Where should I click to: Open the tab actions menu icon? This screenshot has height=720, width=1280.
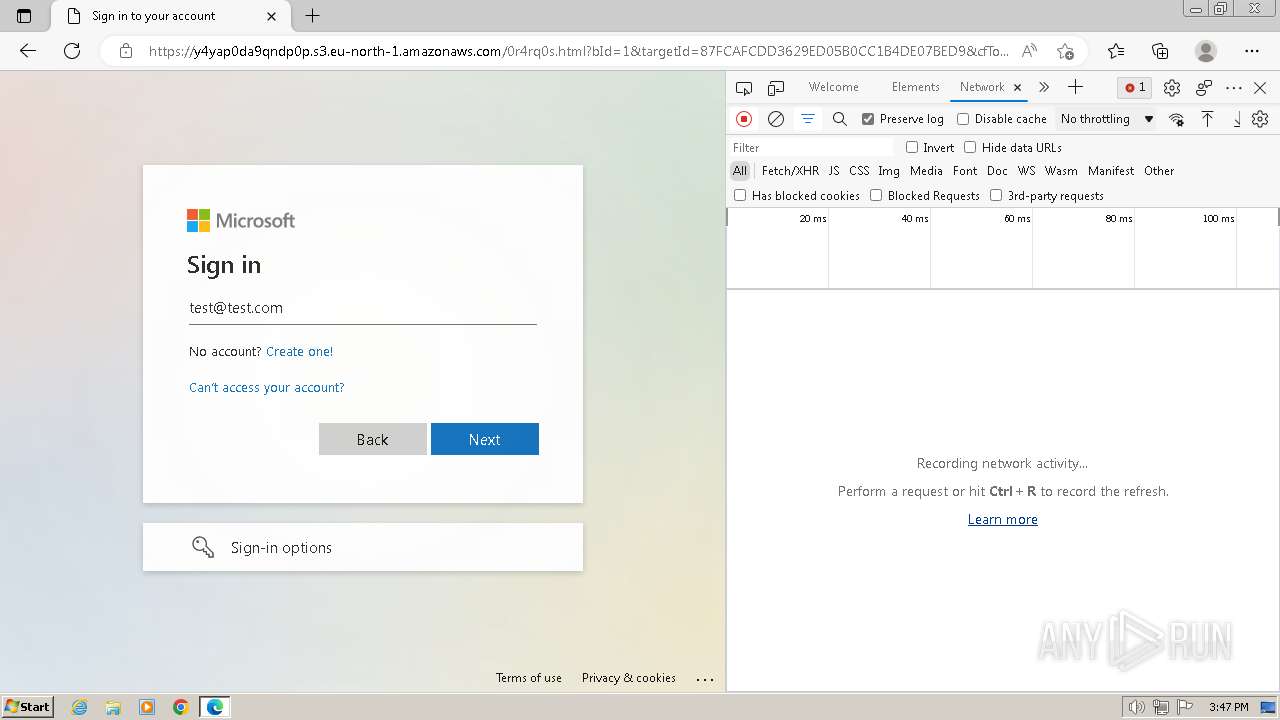tap(24, 16)
